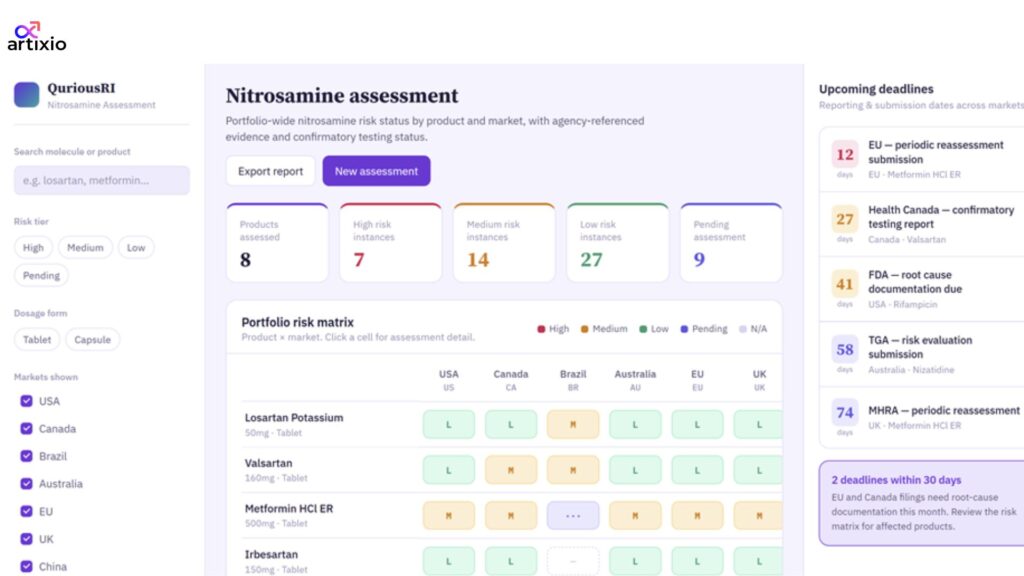
Task: Click the artixio logo
Action: [37, 37]
